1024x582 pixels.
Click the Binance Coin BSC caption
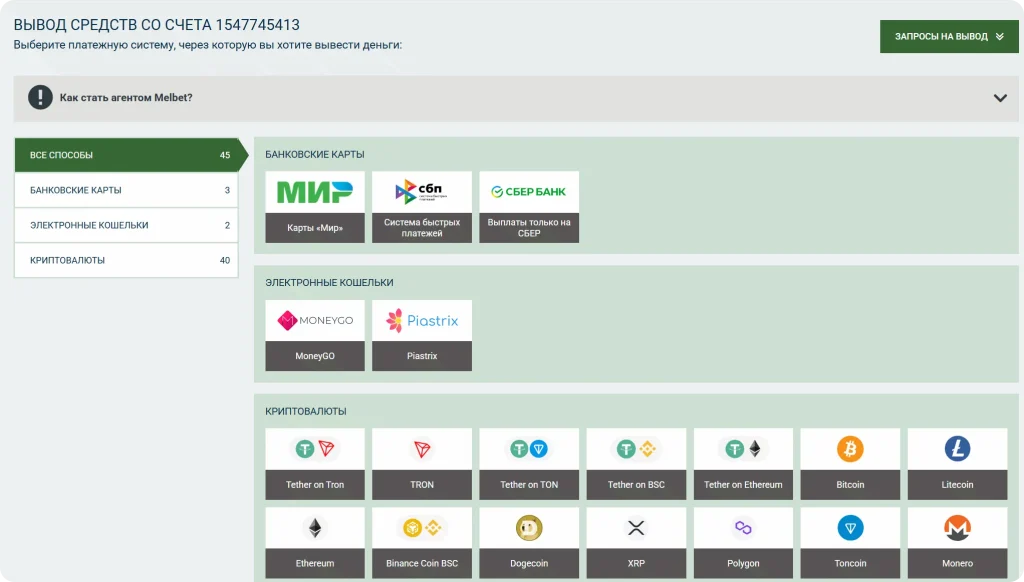coord(422,563)
